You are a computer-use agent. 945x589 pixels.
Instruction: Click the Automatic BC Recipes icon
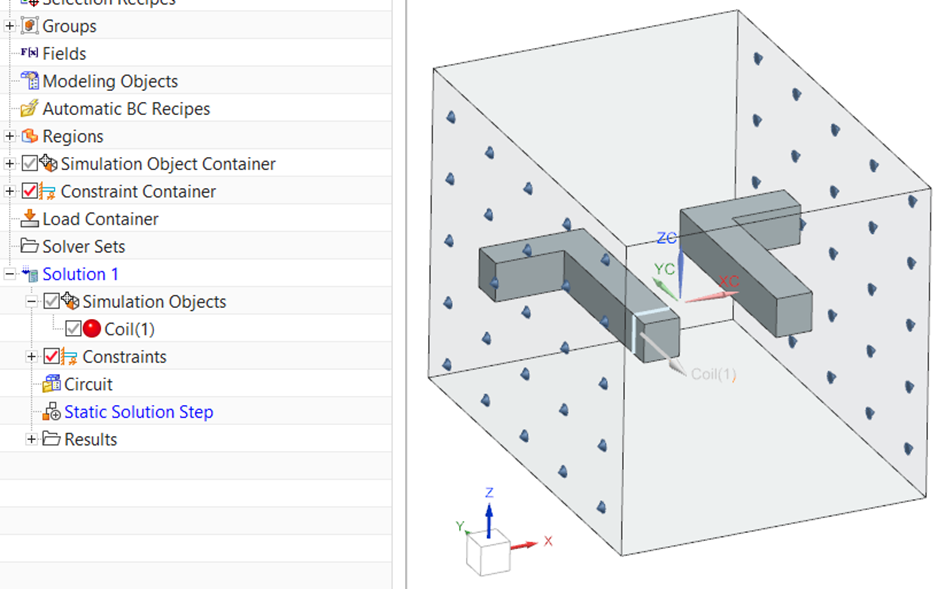pos(27,108)
